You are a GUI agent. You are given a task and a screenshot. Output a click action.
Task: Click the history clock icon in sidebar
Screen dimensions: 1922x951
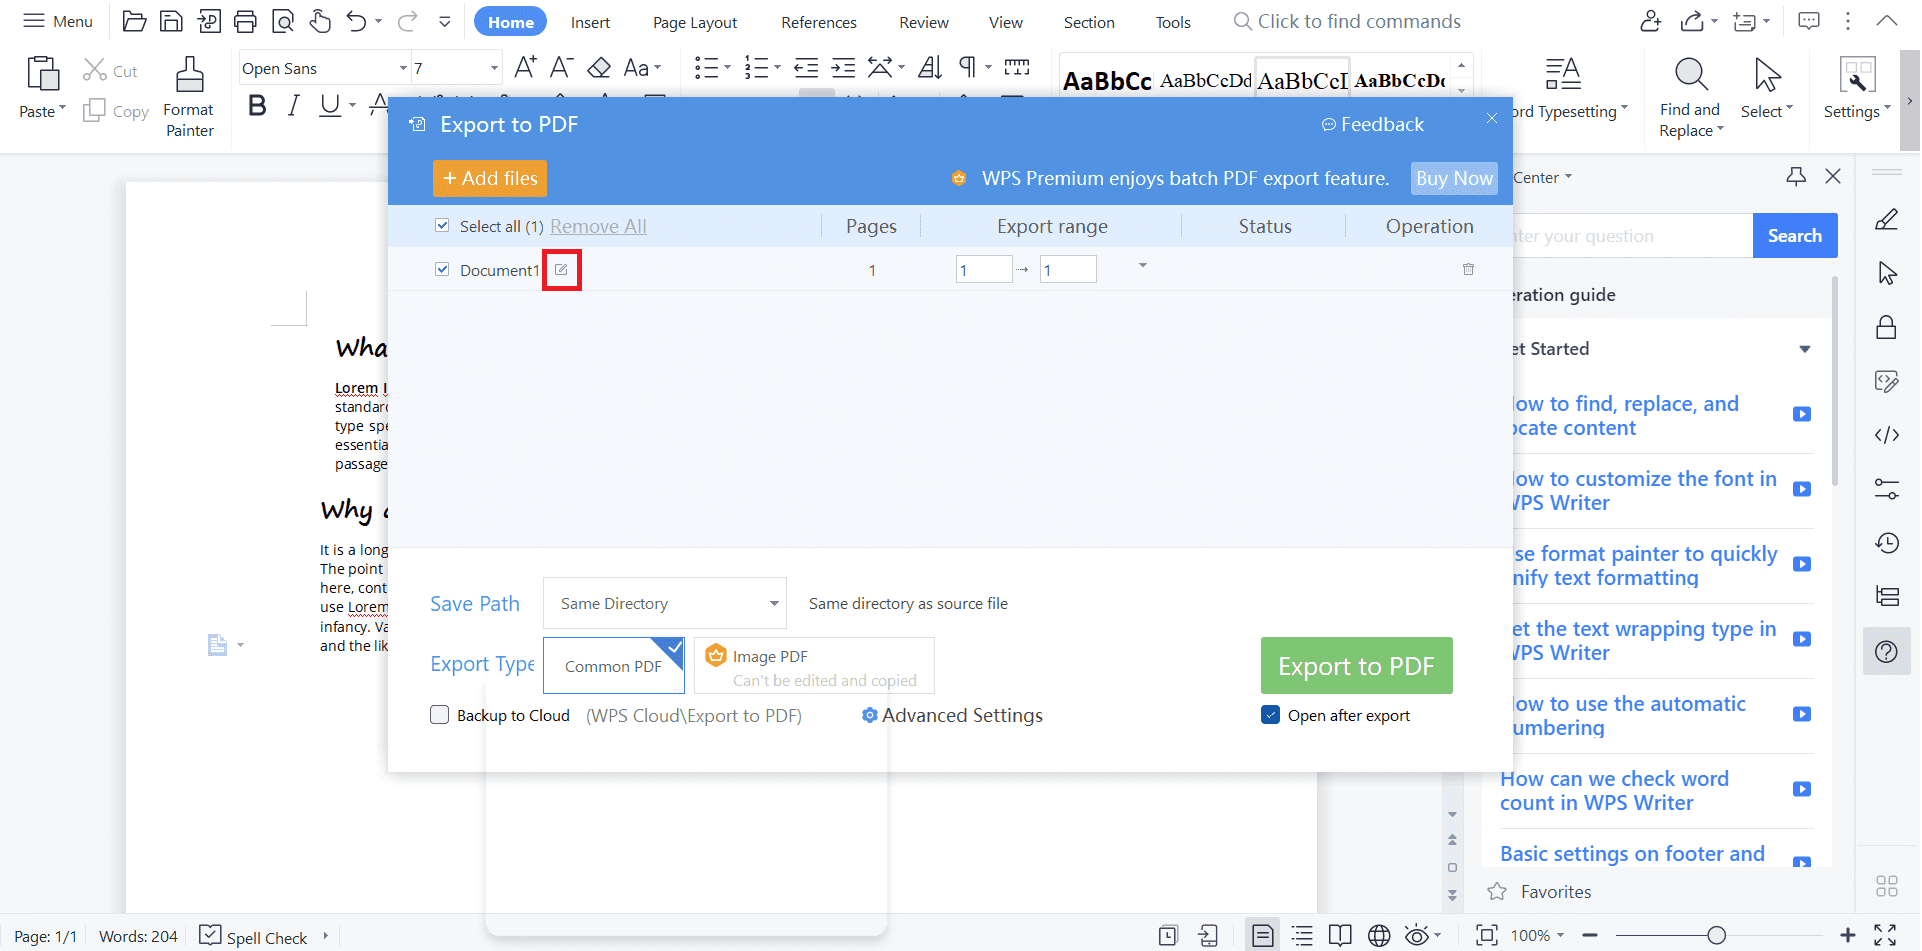(x=1887, y=543)
